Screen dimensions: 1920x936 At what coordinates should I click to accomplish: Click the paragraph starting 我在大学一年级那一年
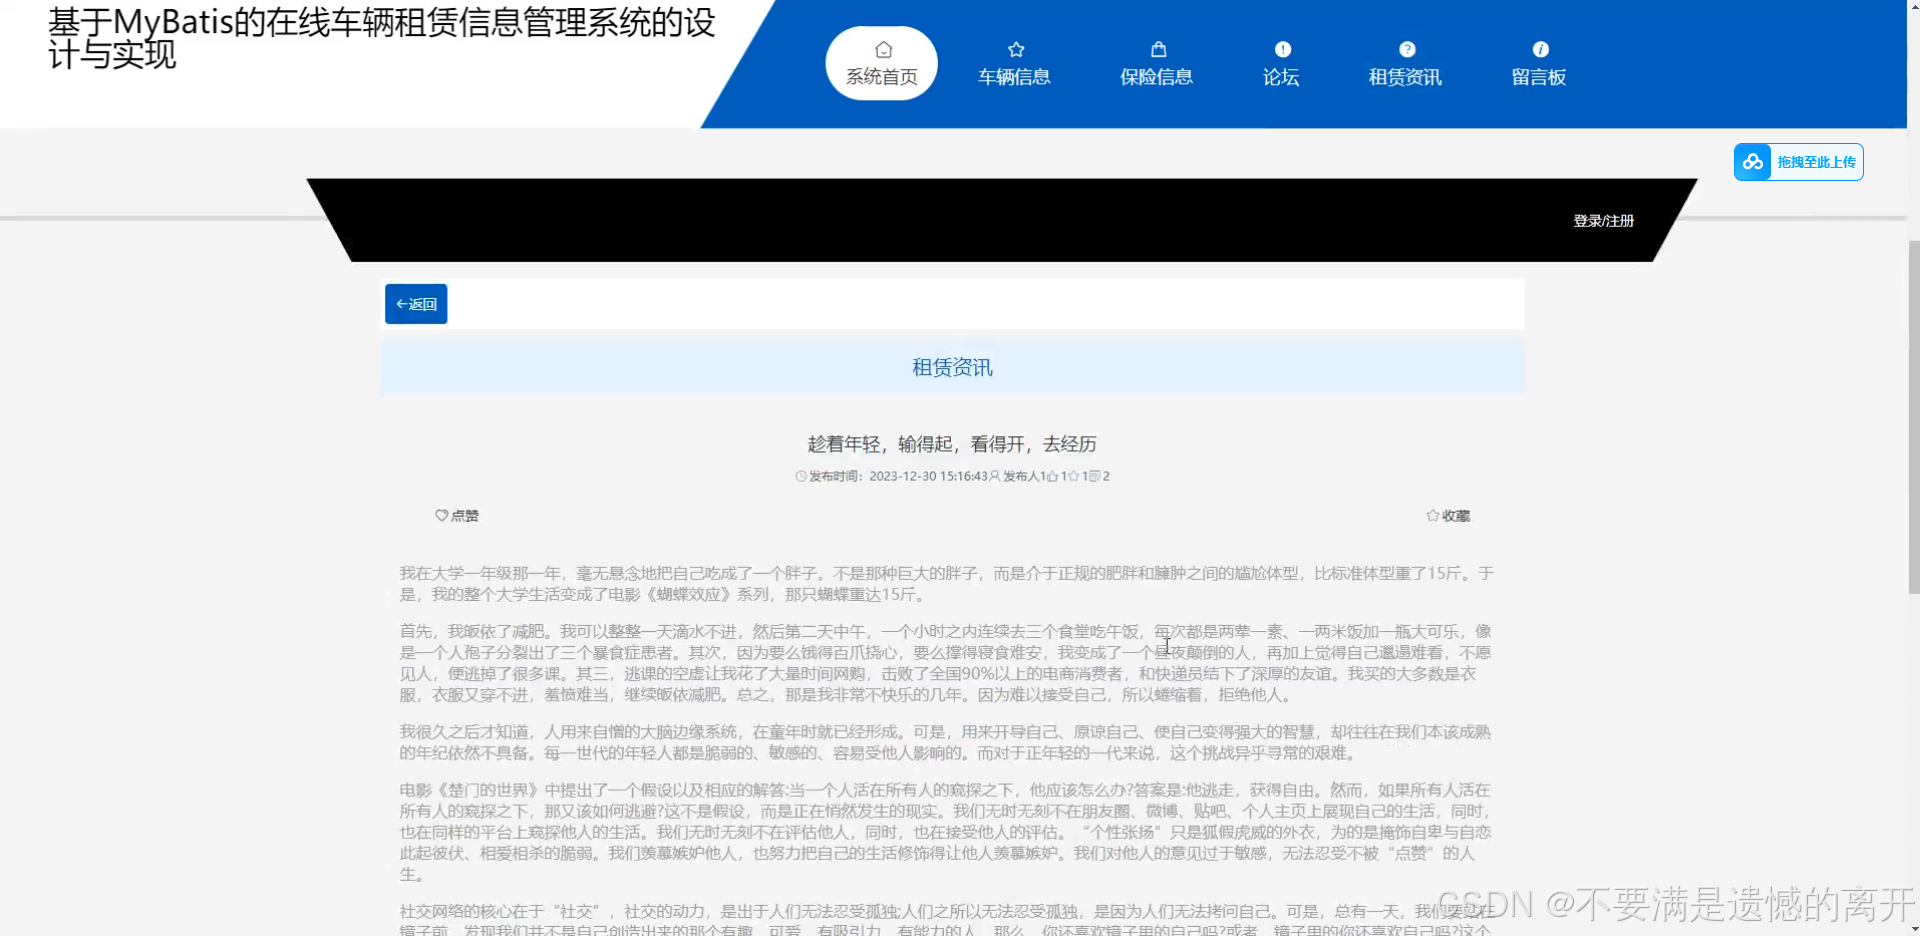pyautogui.click(x=946, y=584)
